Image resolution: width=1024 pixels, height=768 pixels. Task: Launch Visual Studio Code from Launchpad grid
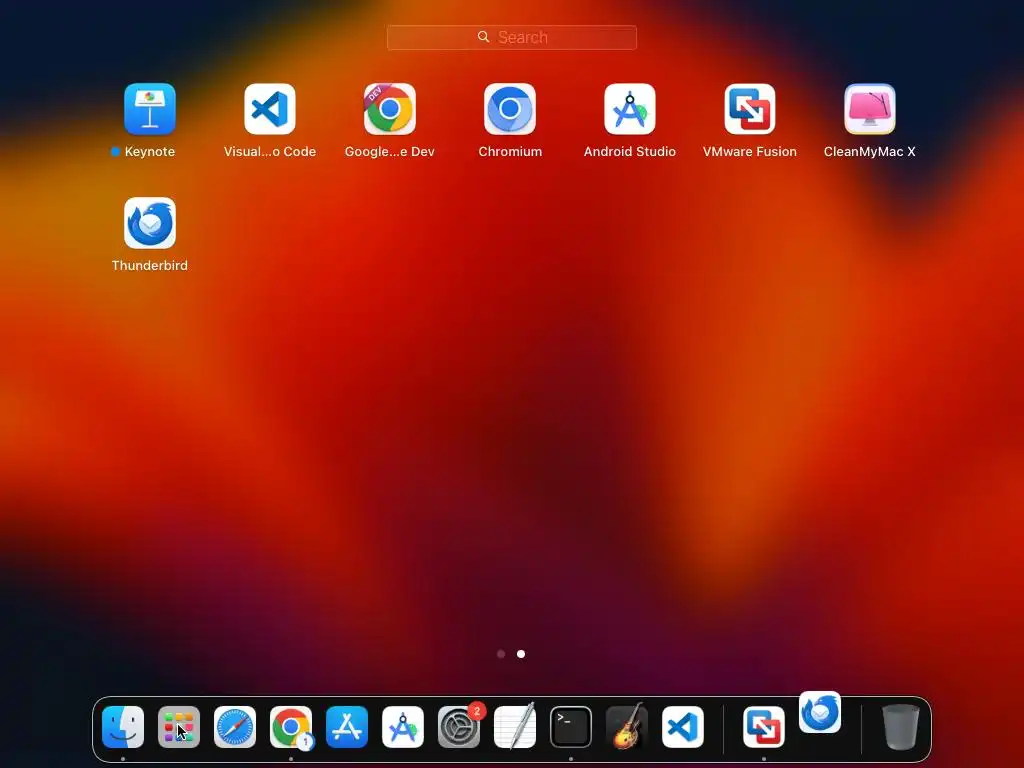pos(270,108)
